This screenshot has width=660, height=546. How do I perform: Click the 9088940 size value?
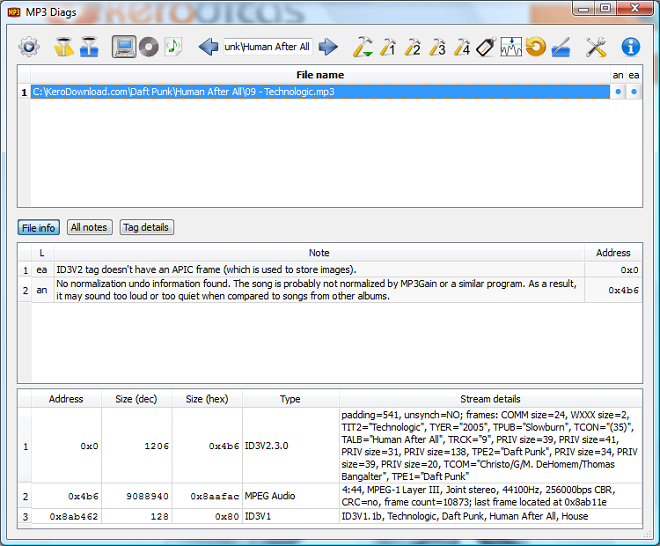(x=147, y=496)
